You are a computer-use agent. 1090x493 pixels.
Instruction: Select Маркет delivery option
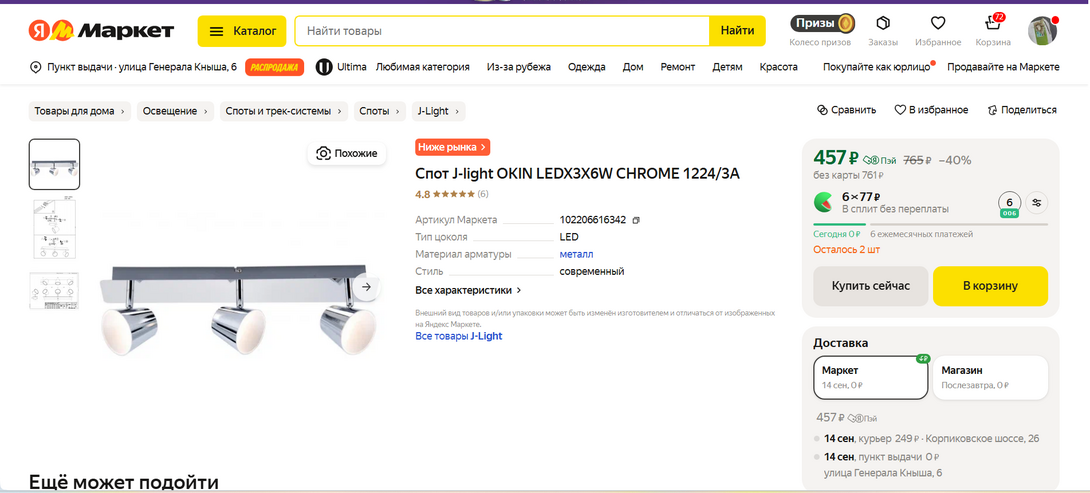870,378
